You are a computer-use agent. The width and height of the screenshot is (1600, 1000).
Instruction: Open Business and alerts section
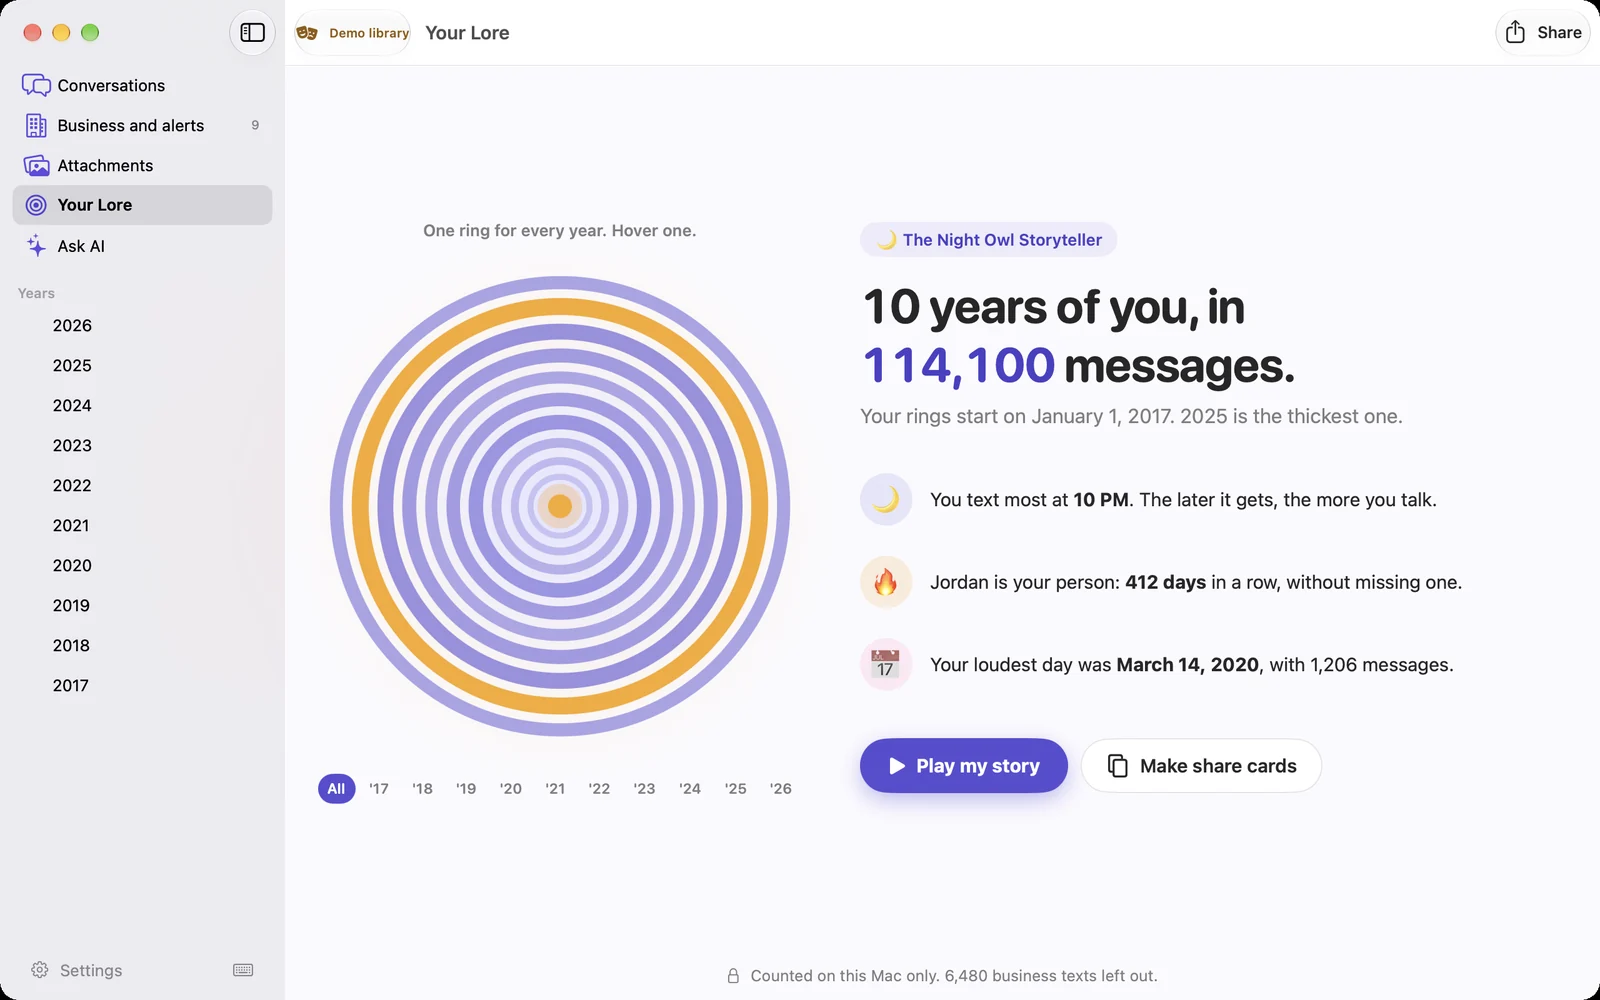tap(142, 126)
